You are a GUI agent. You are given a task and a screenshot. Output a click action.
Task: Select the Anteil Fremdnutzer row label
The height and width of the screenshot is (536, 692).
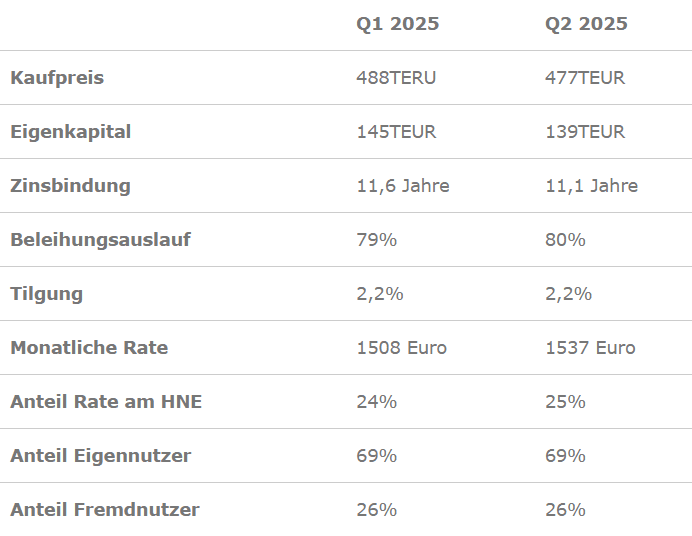click(105, 510)
